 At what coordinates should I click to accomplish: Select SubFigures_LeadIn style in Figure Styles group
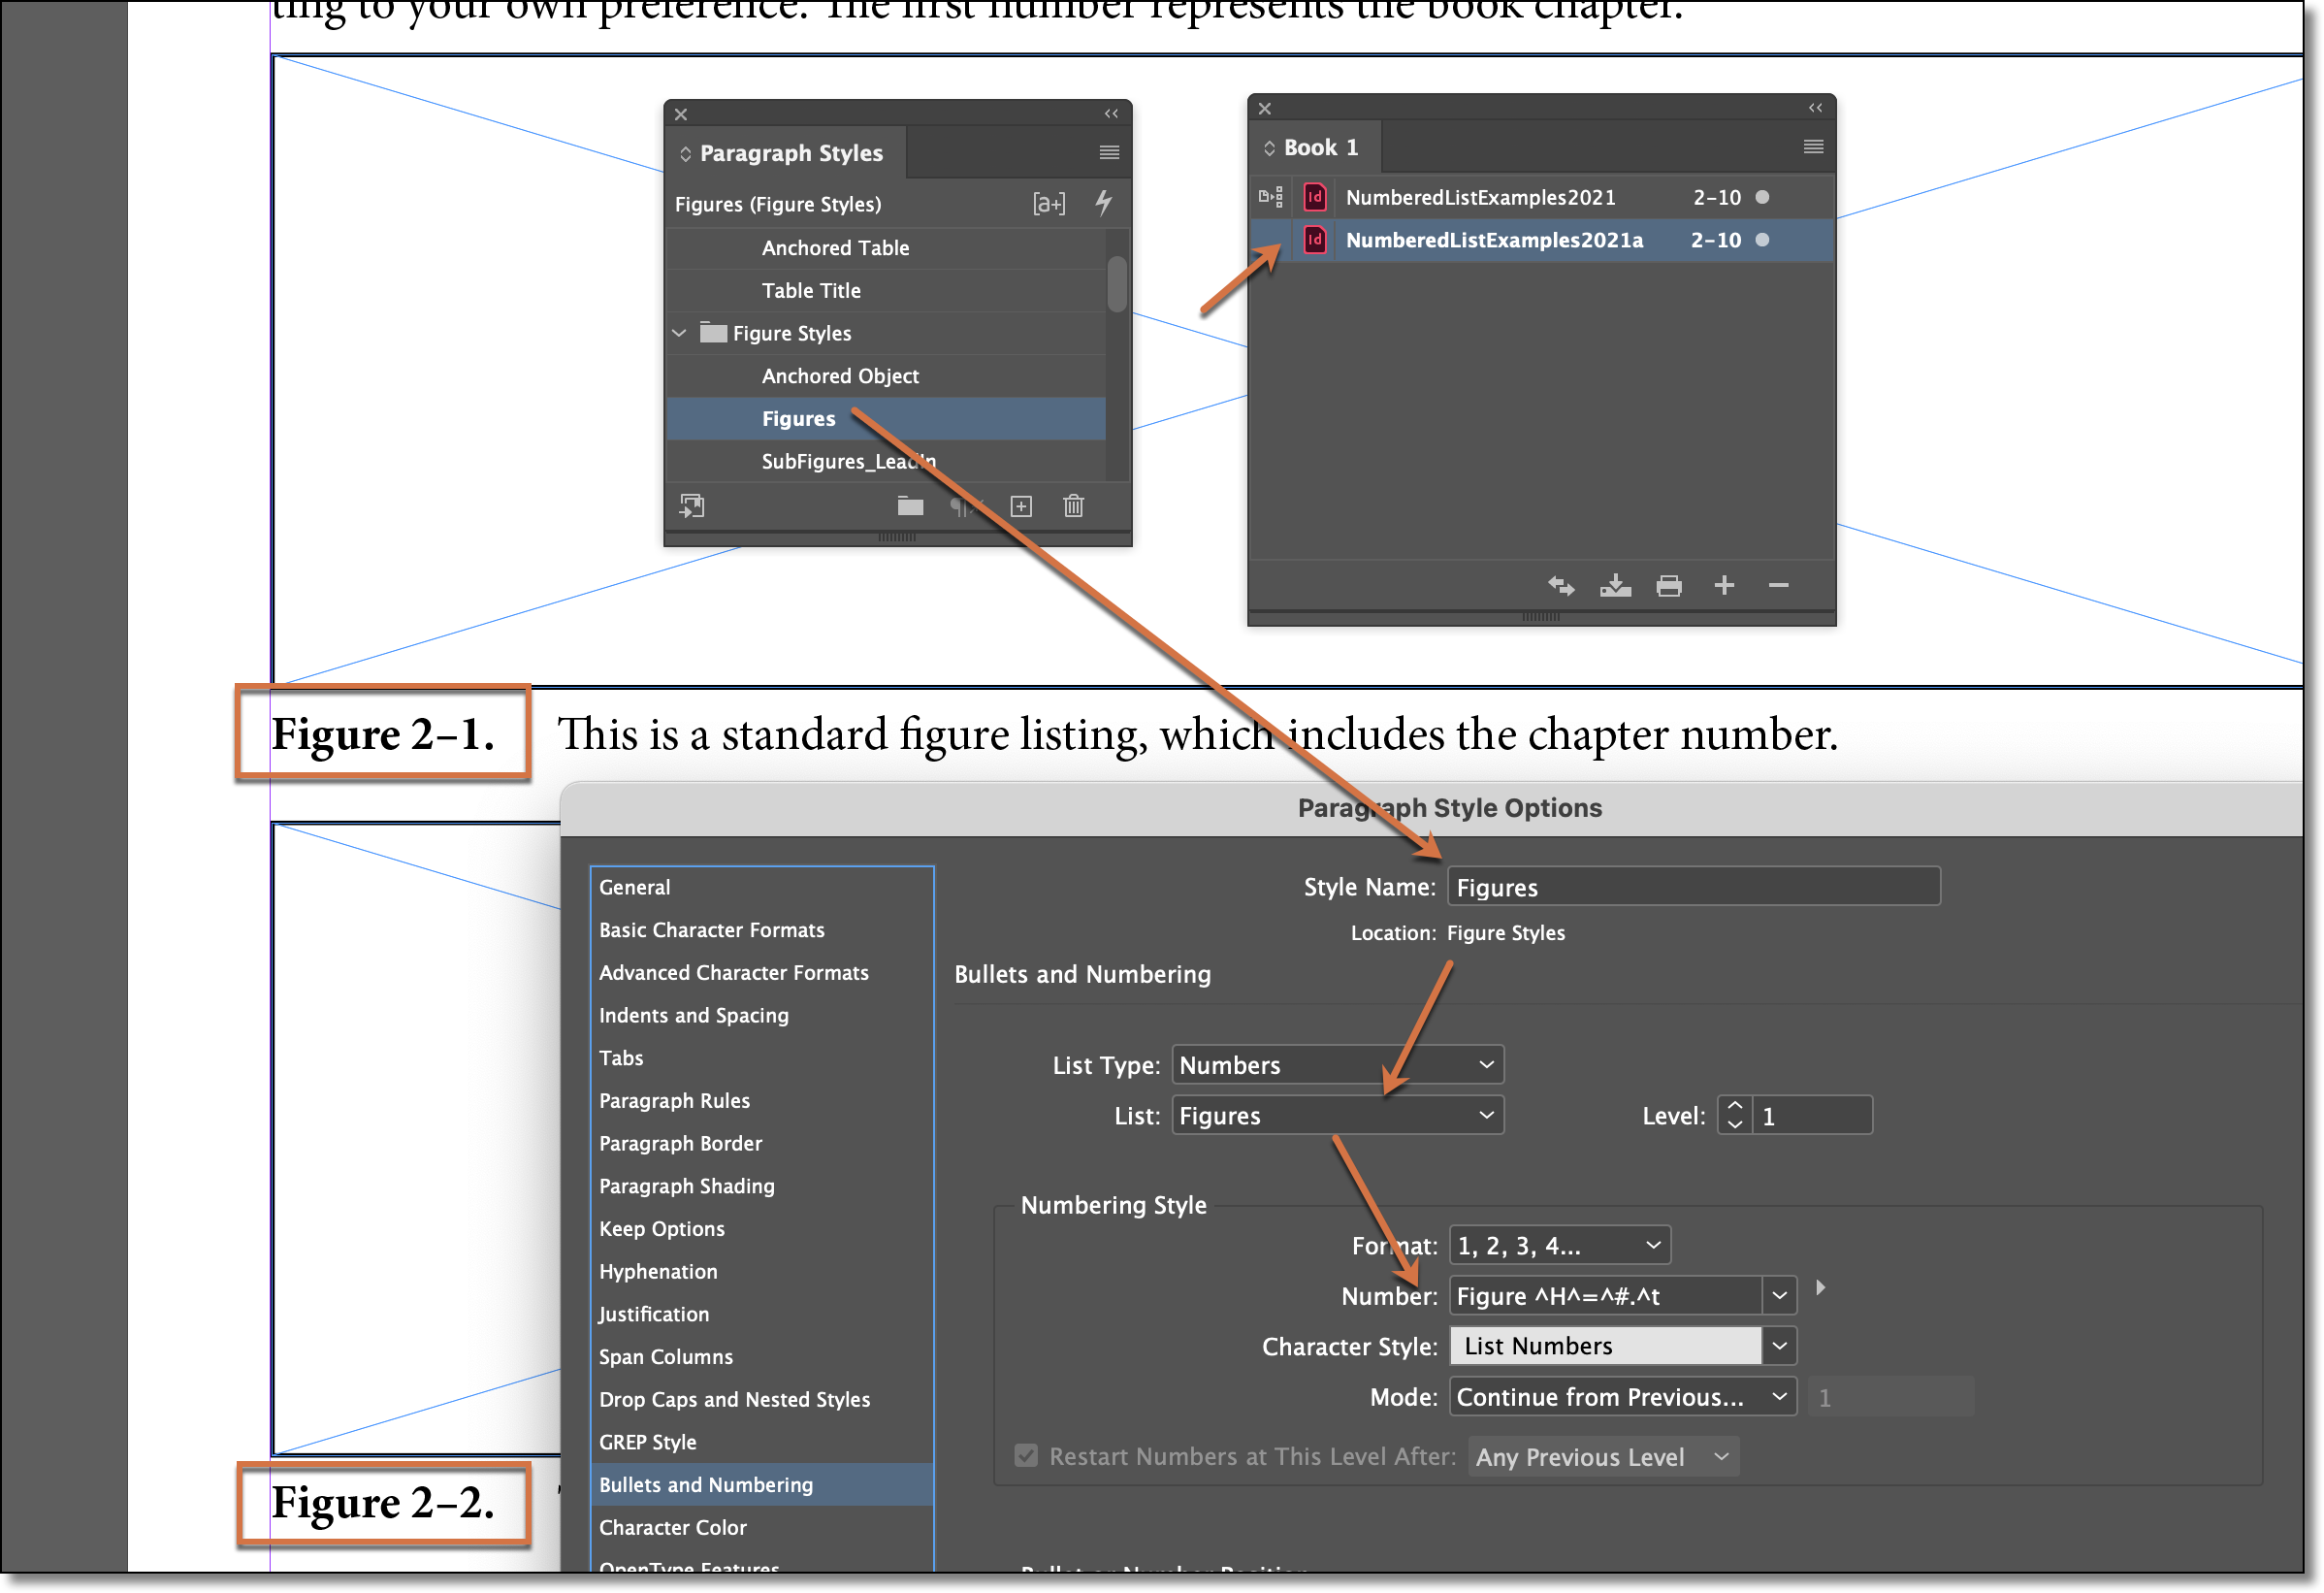tap(846, 459)
